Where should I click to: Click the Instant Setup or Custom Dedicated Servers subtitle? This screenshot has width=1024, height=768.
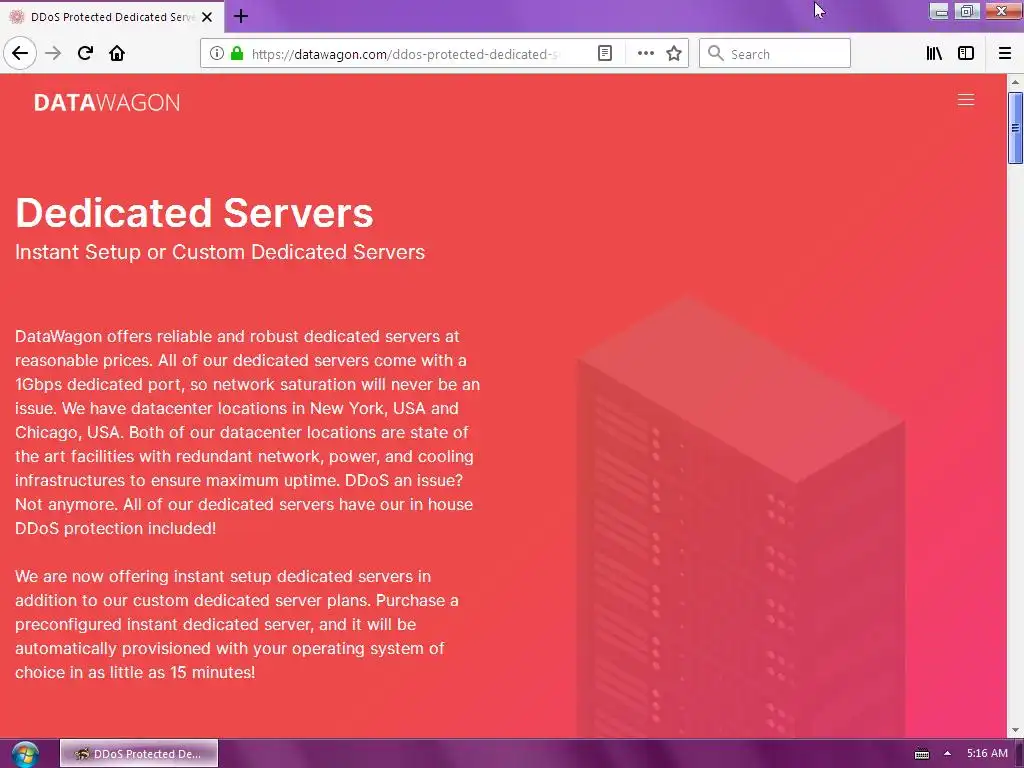pyautogui.click(x=220, y=252)
